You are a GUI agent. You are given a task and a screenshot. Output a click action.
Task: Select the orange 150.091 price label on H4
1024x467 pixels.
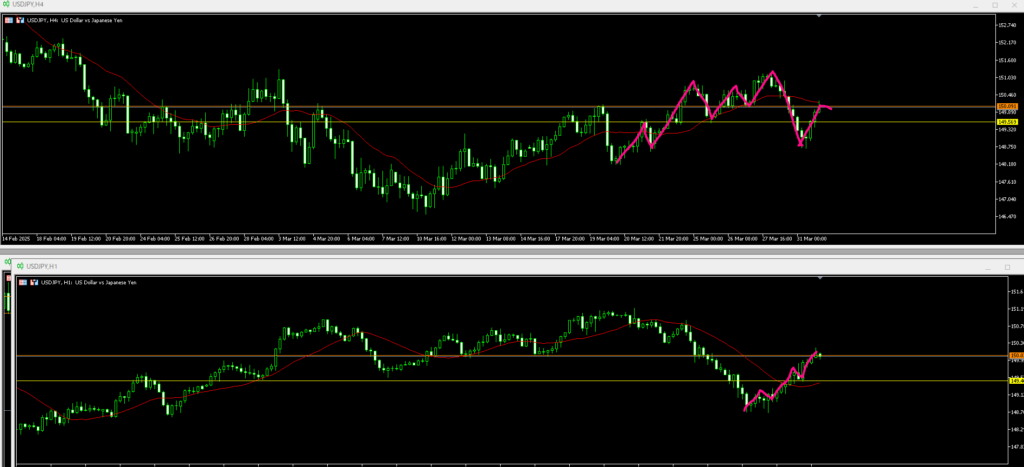(1007, 106)
